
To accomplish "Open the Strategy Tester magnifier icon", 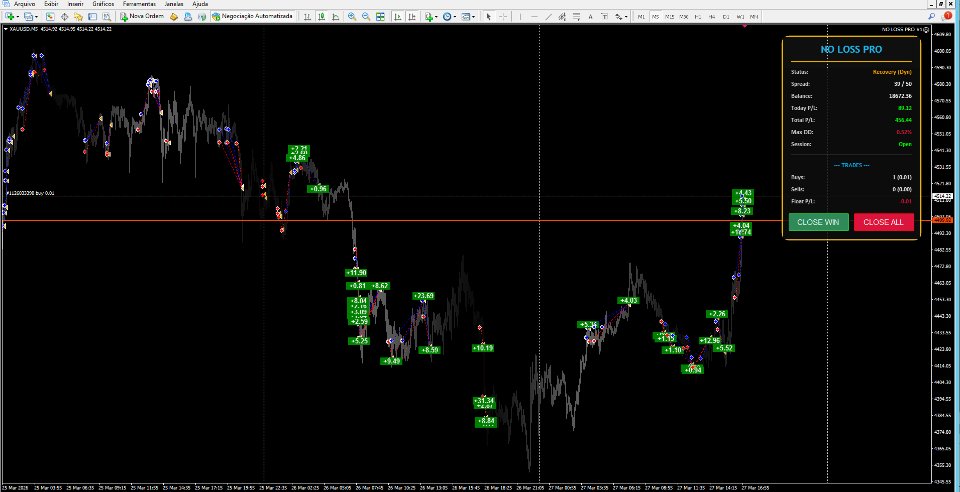I will click(x=107, y=17).
